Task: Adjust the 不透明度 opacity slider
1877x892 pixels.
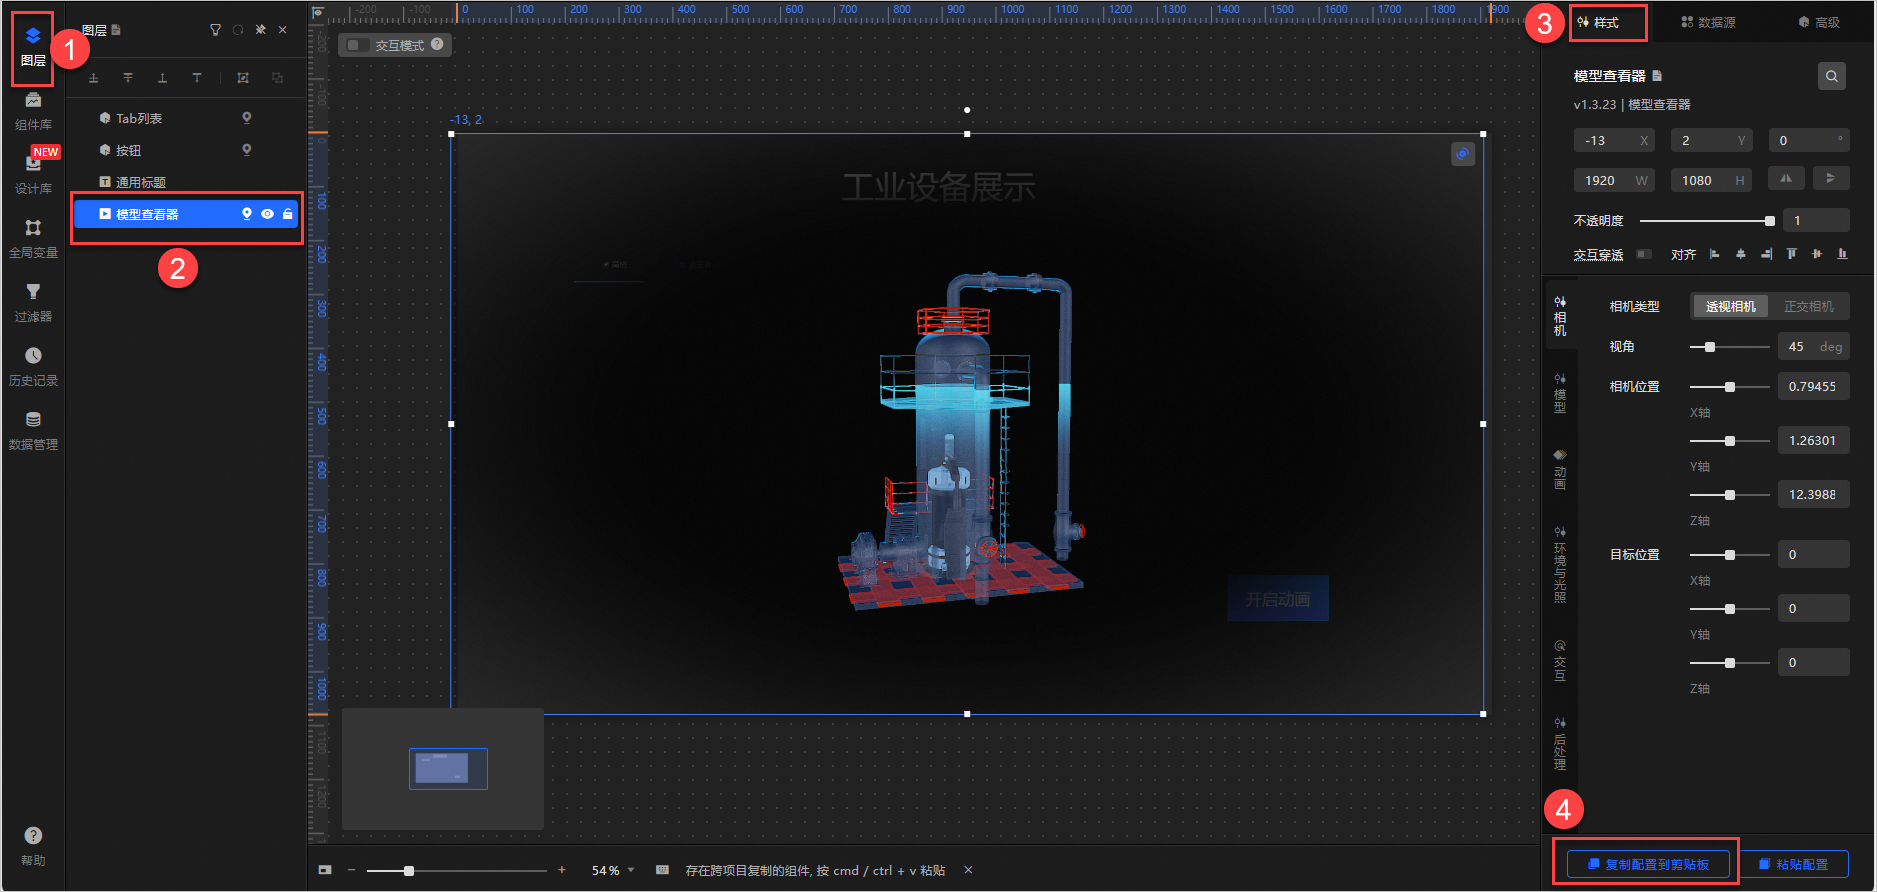Action: pos(1707,221)
